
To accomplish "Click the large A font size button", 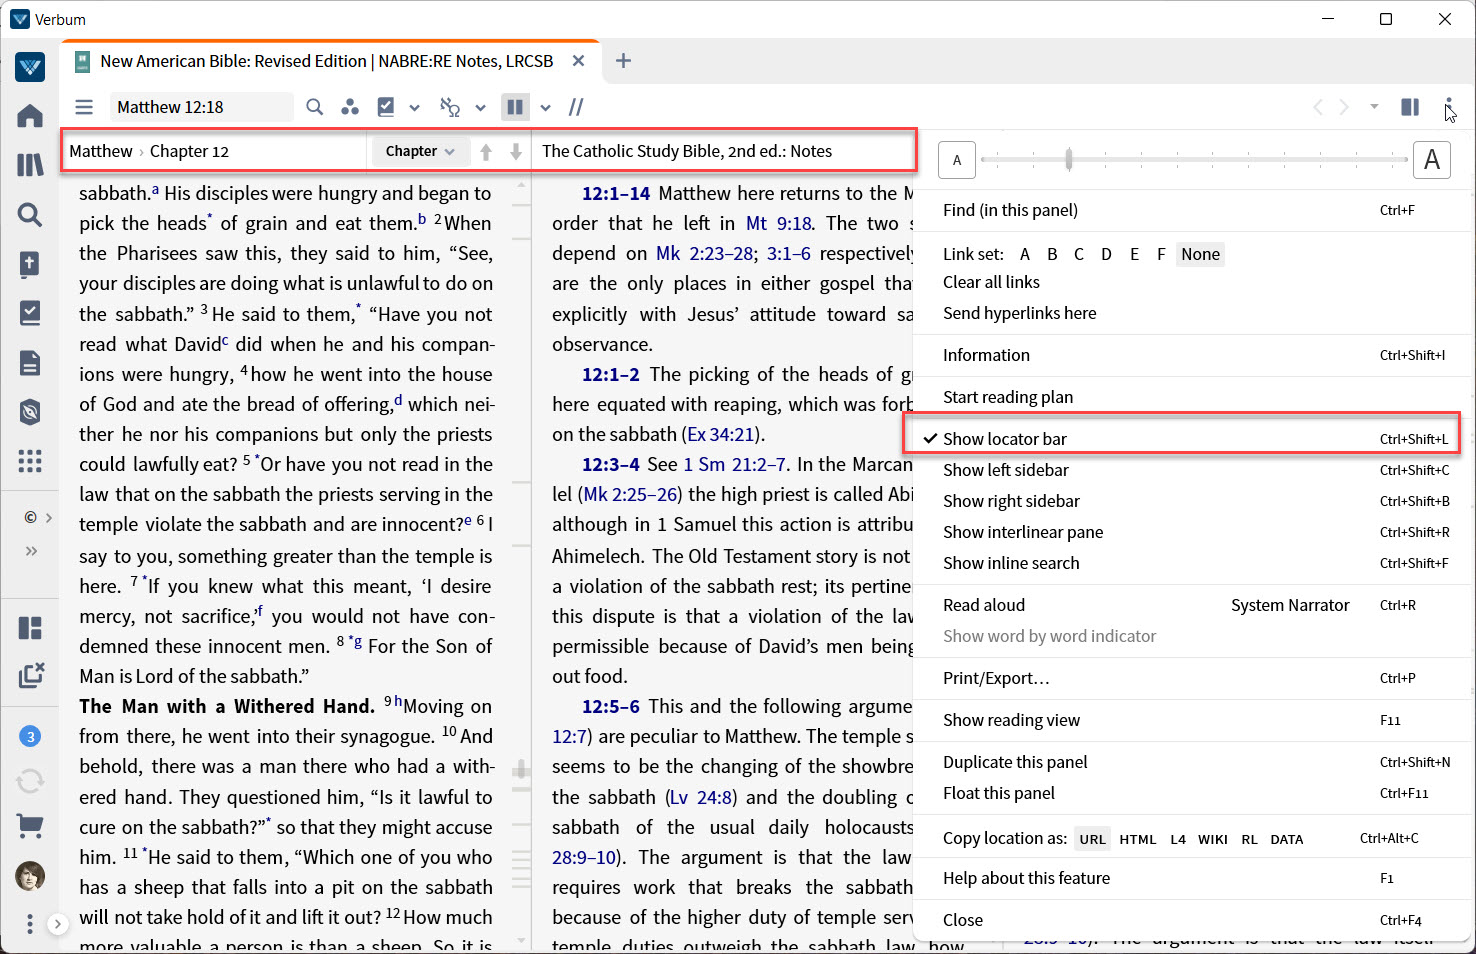I will pyautogui.click(x=1432, y=160).
